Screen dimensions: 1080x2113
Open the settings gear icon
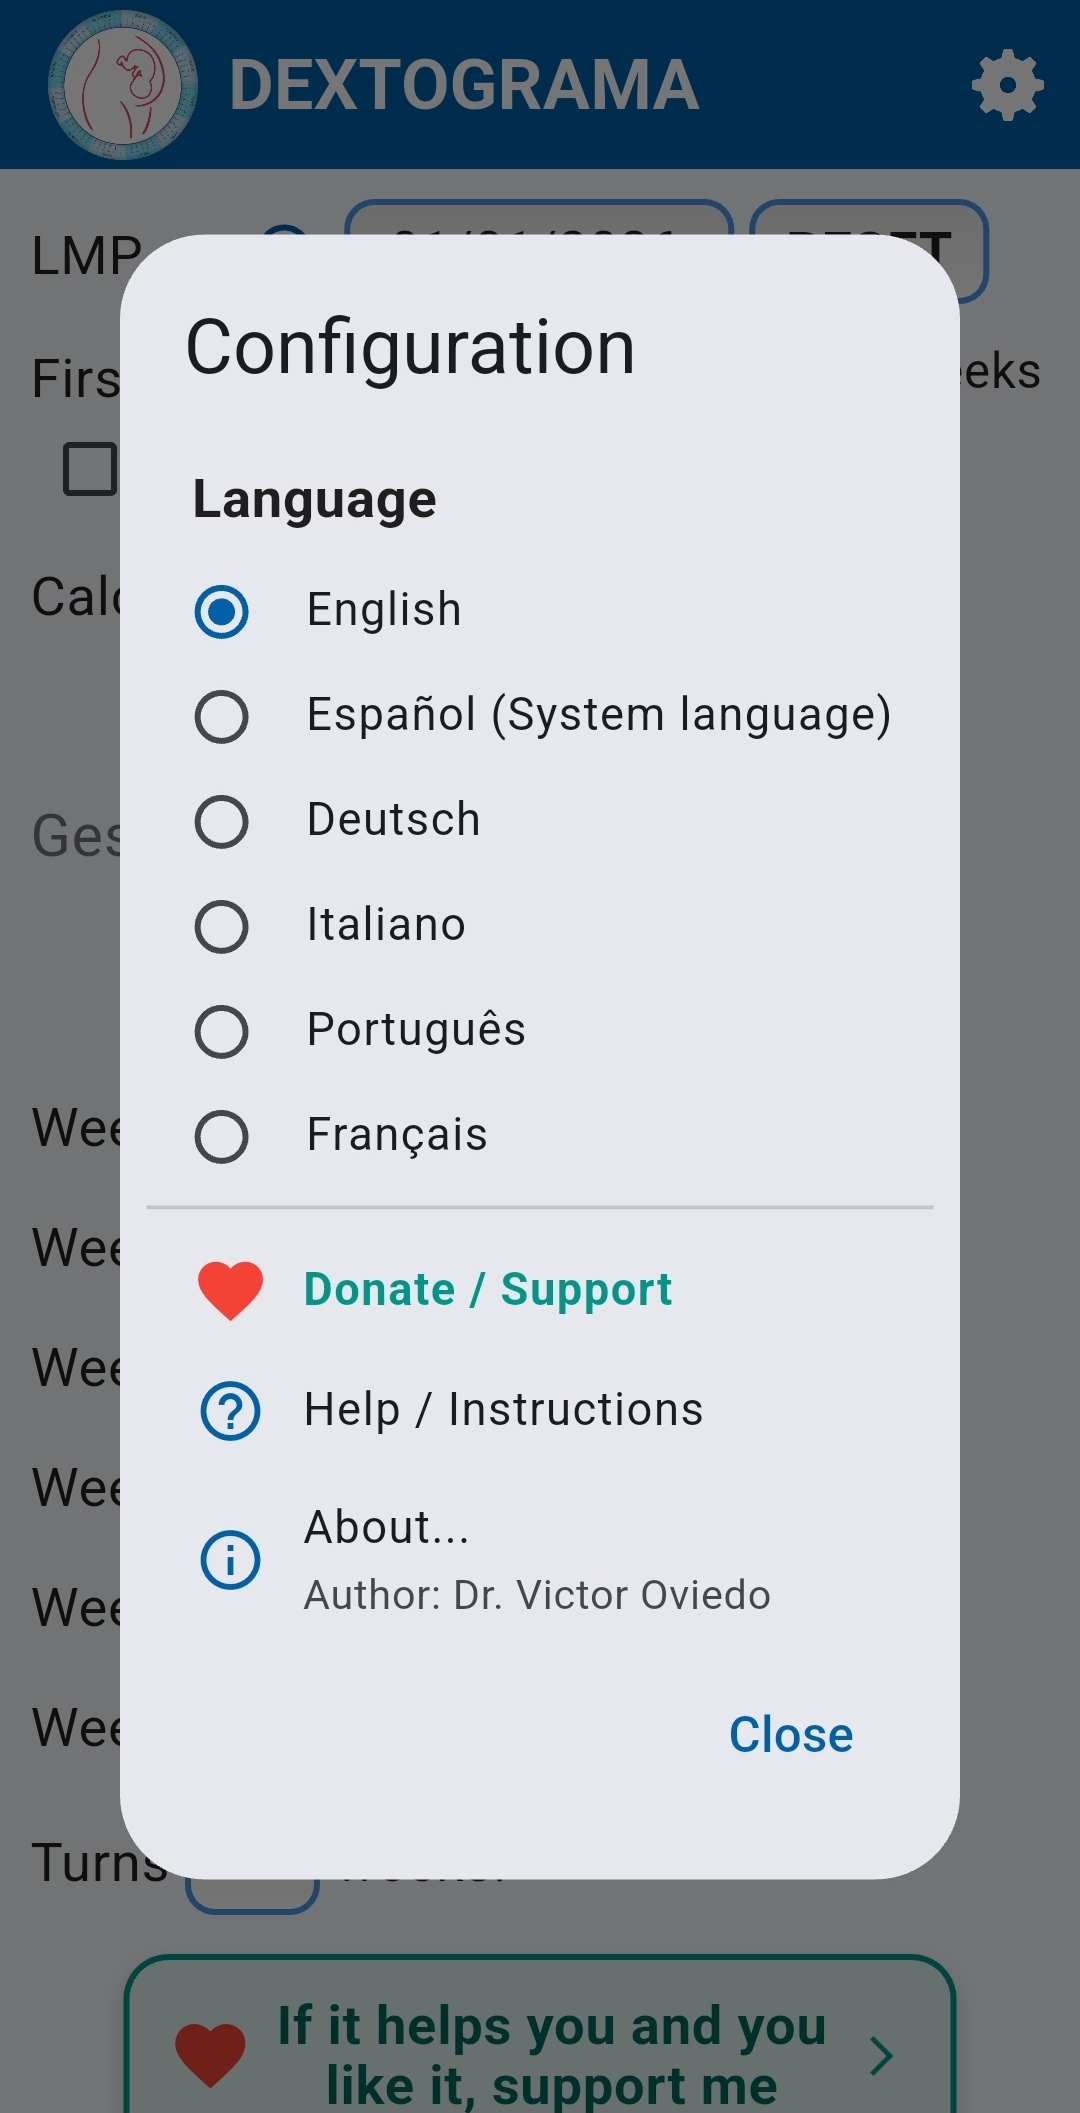point(1007,85)
